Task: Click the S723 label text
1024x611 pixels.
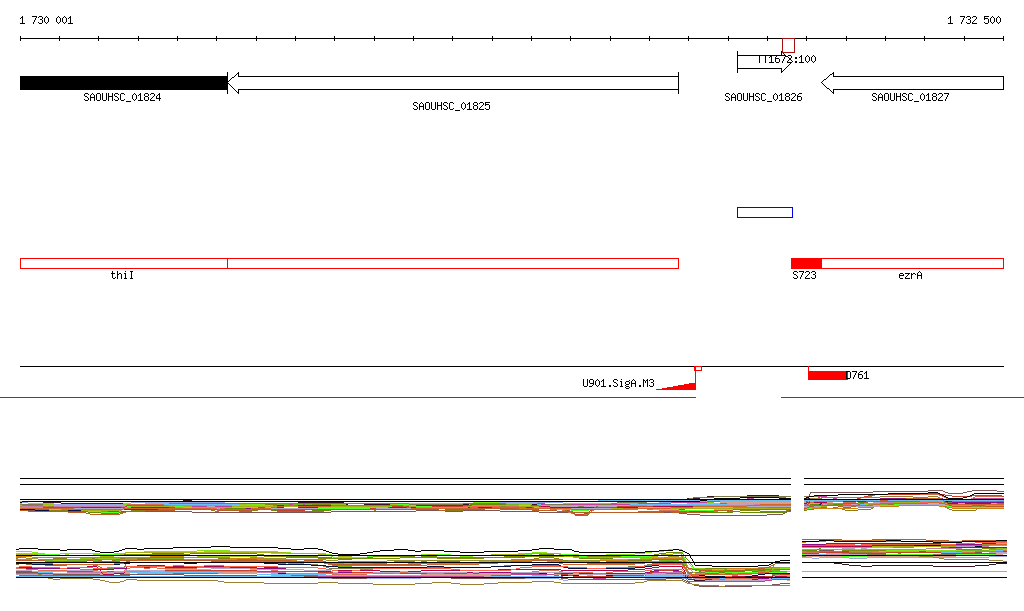Action: click(805, 275)
